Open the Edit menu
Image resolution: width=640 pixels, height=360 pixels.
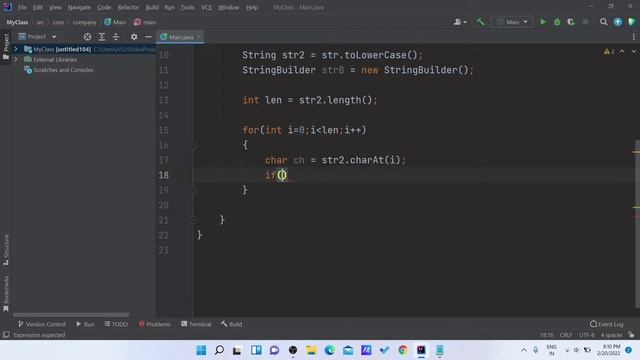point(38,7)
